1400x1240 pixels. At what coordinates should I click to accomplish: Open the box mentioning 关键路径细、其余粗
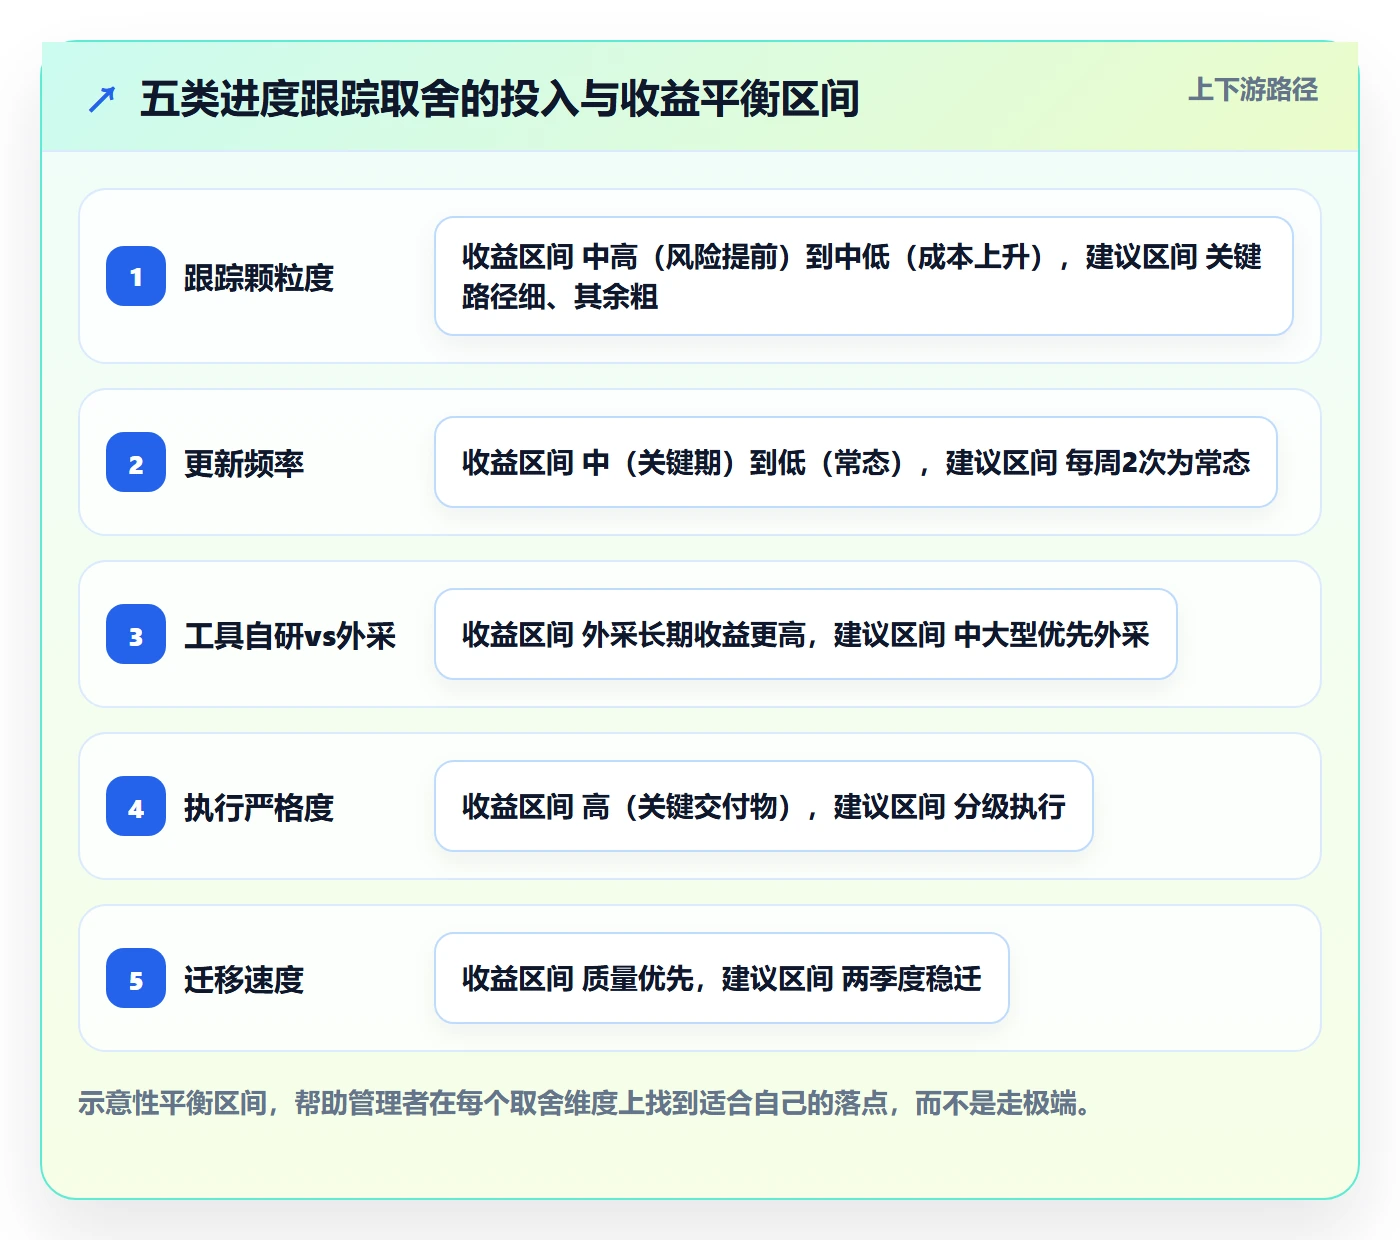864,276
